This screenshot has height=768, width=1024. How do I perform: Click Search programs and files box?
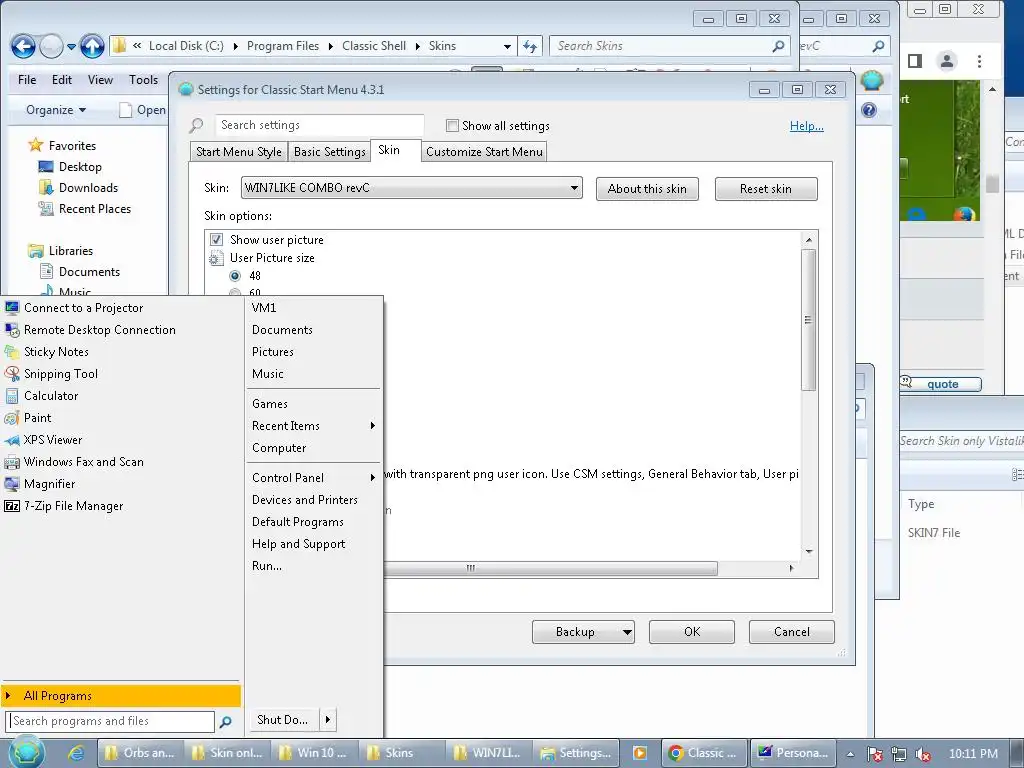[110, 721]
